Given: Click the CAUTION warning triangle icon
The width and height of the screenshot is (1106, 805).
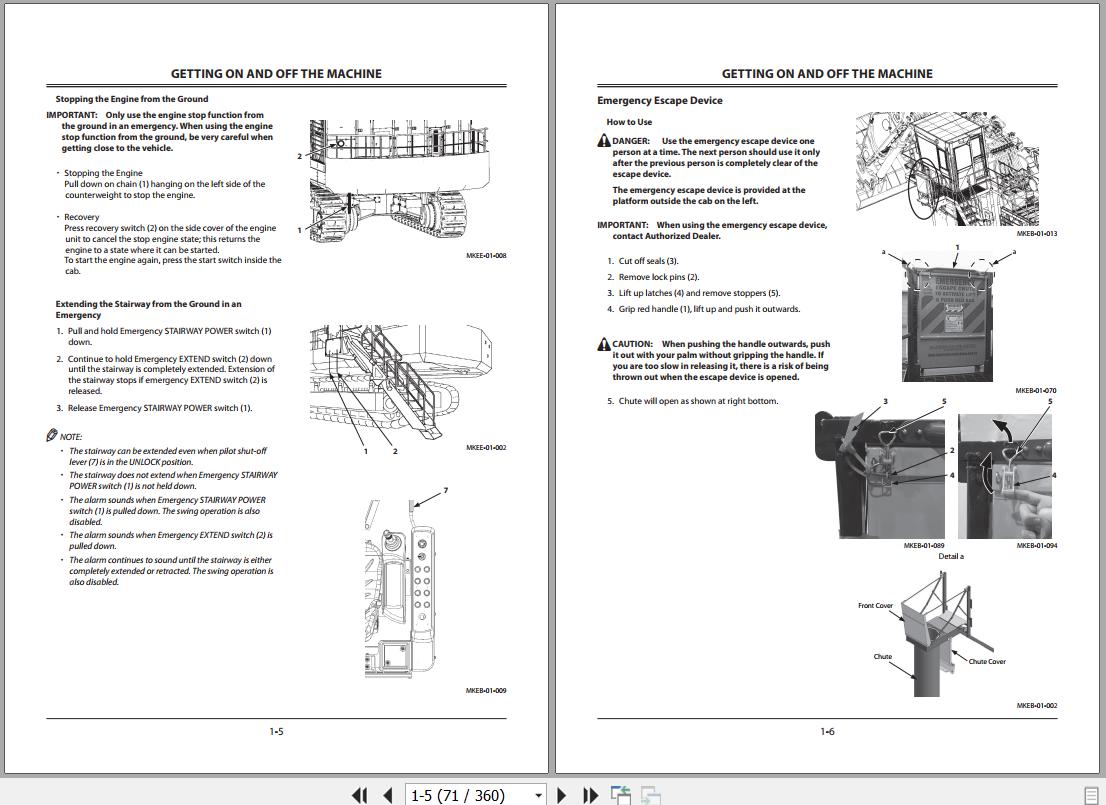Looking at the screenshot, I should (604, 345).
